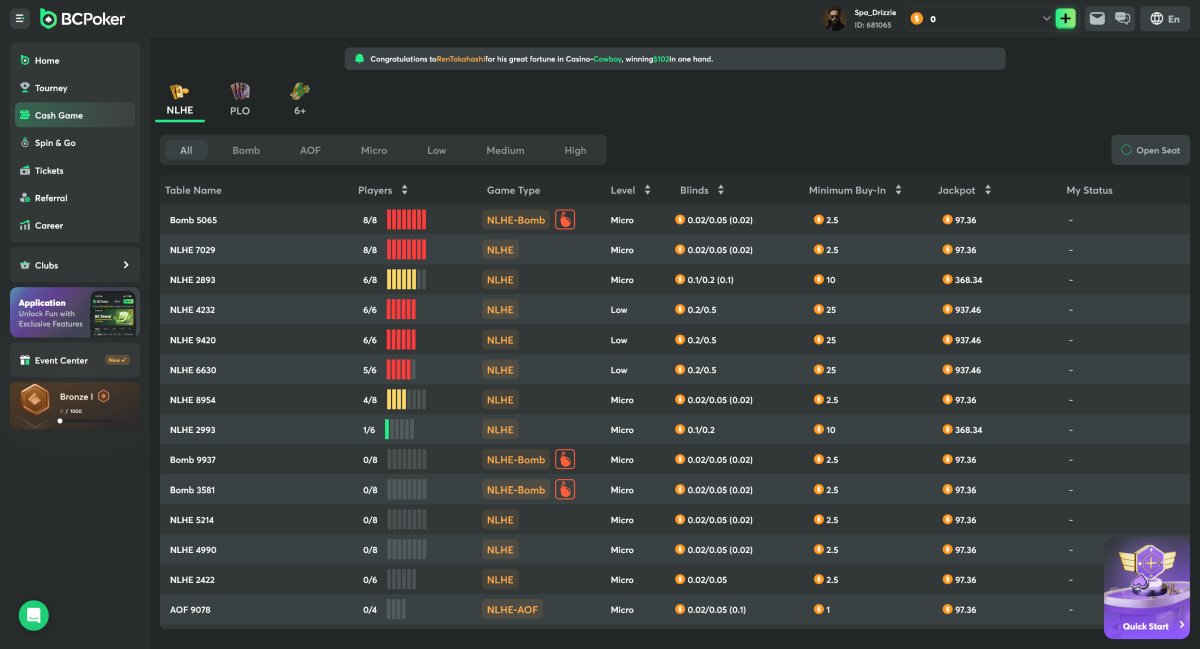
Task: Select the 6+ game type icon
Action: [x=300, y=91]
